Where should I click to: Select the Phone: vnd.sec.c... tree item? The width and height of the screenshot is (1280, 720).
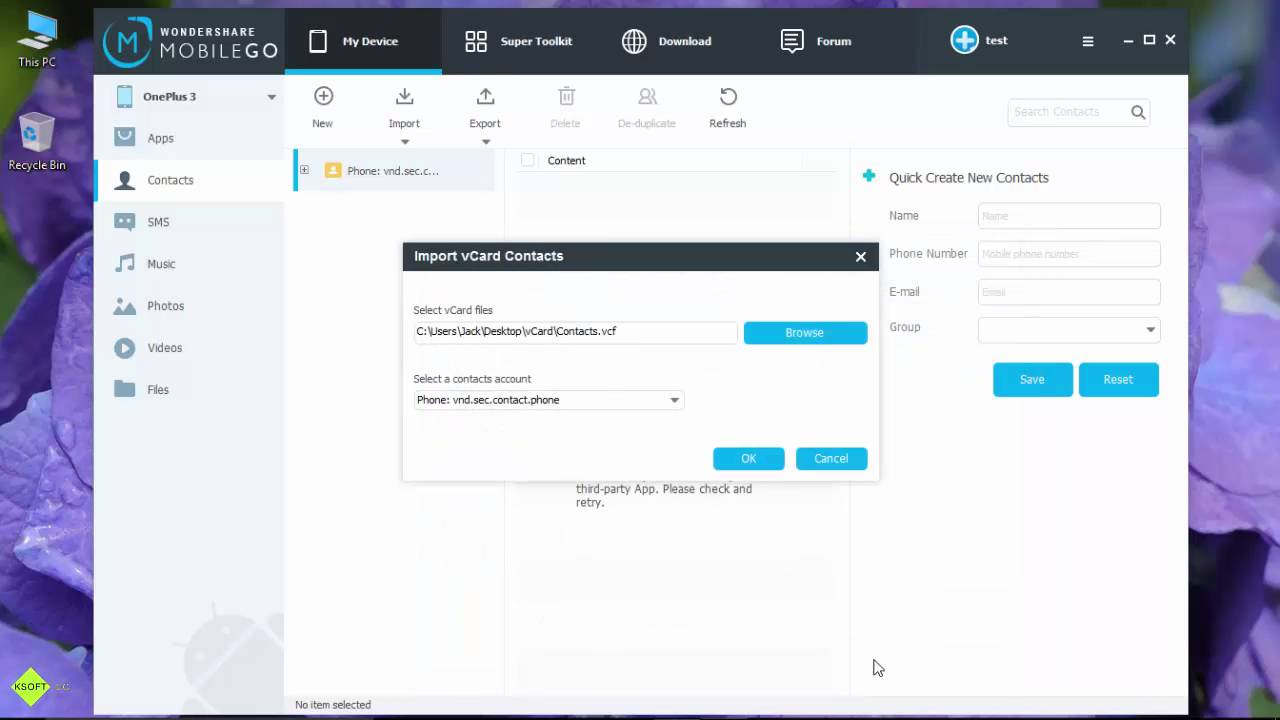[x=395, y=170]
